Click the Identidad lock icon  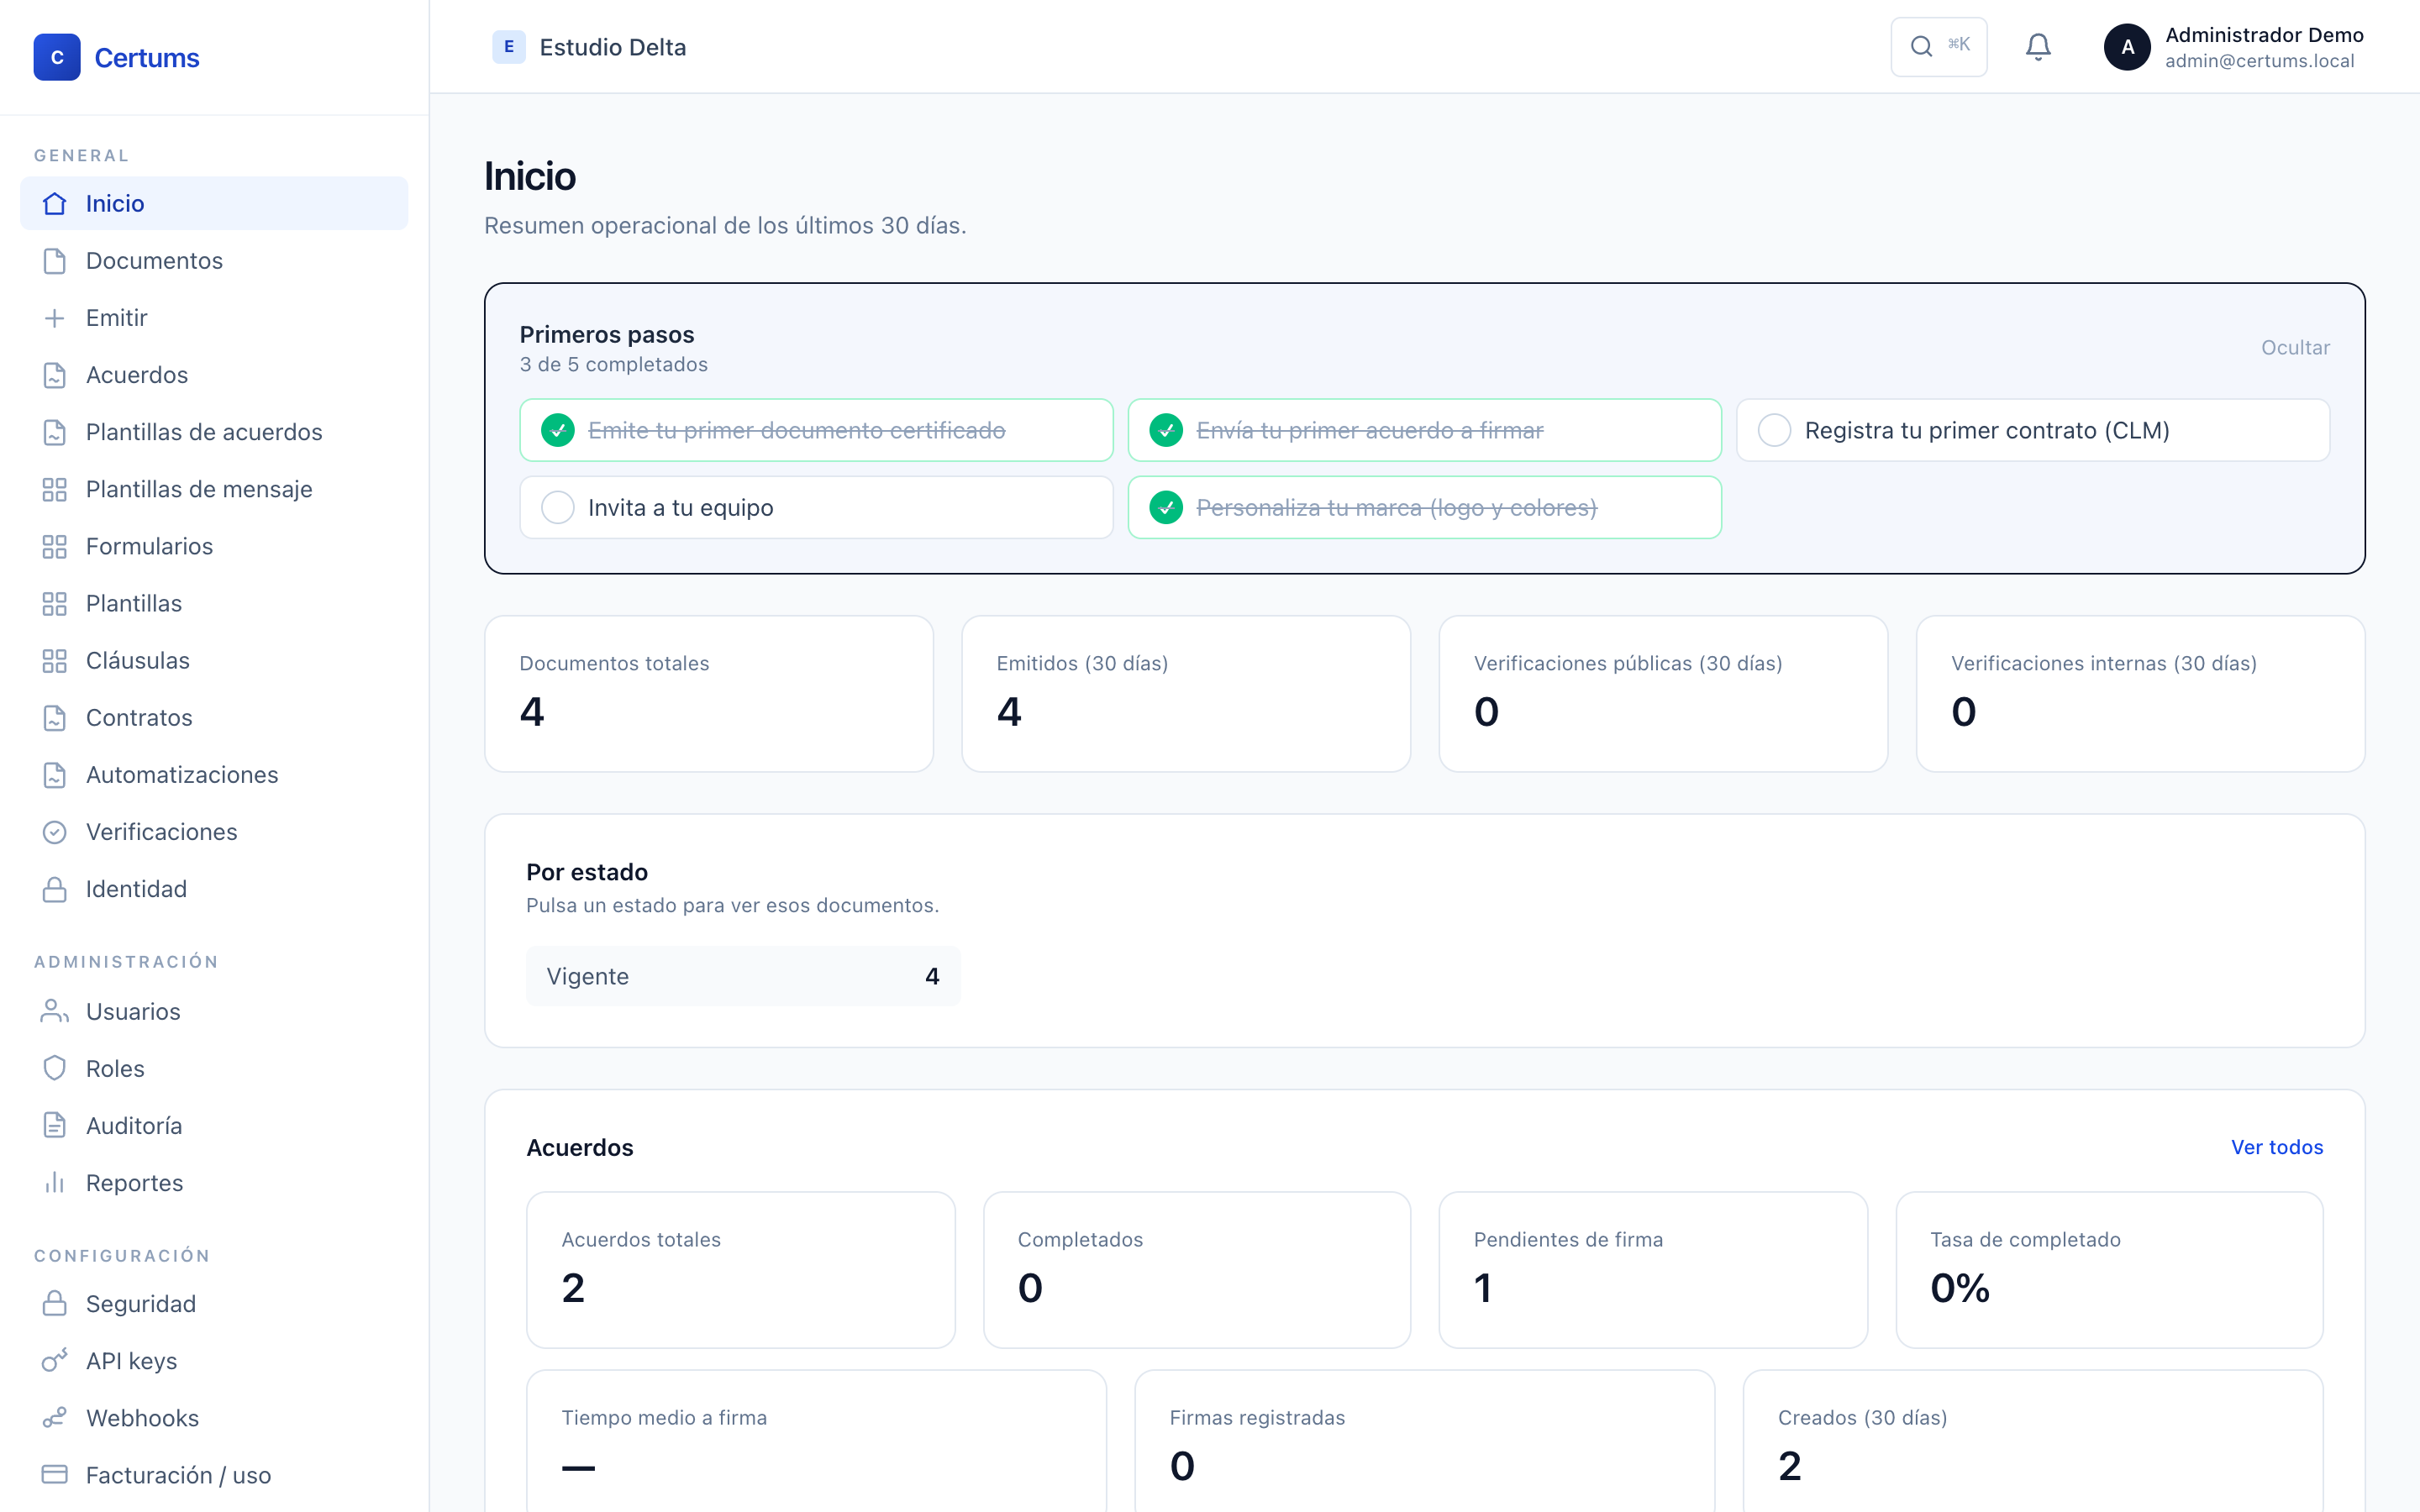(x=55, y=888)
